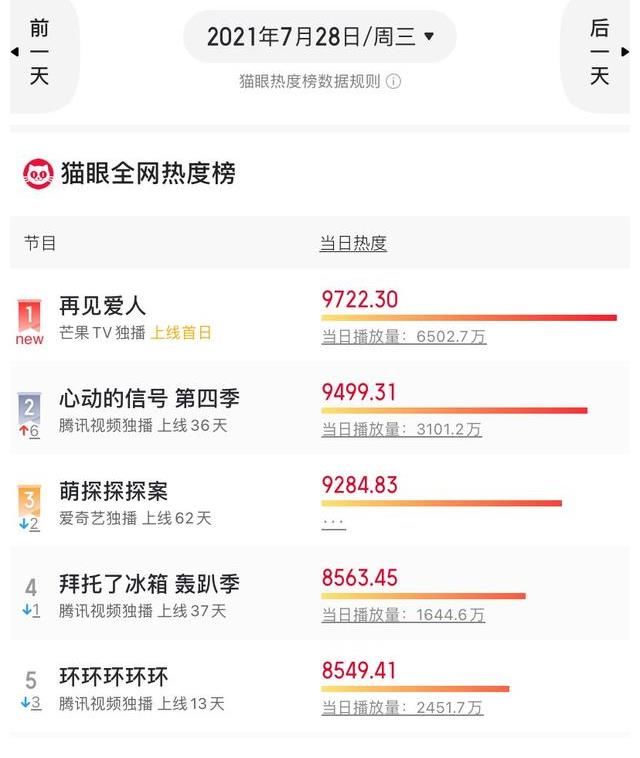Click the rank 5 number marker
The height and width of the screenshot is (758, 640).
click(x=31, y=680)
